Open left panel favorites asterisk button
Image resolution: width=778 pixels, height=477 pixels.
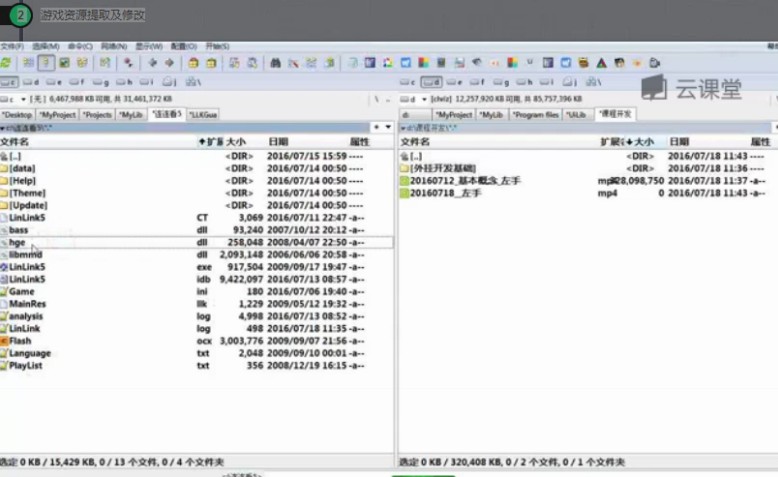coord(377,128)
